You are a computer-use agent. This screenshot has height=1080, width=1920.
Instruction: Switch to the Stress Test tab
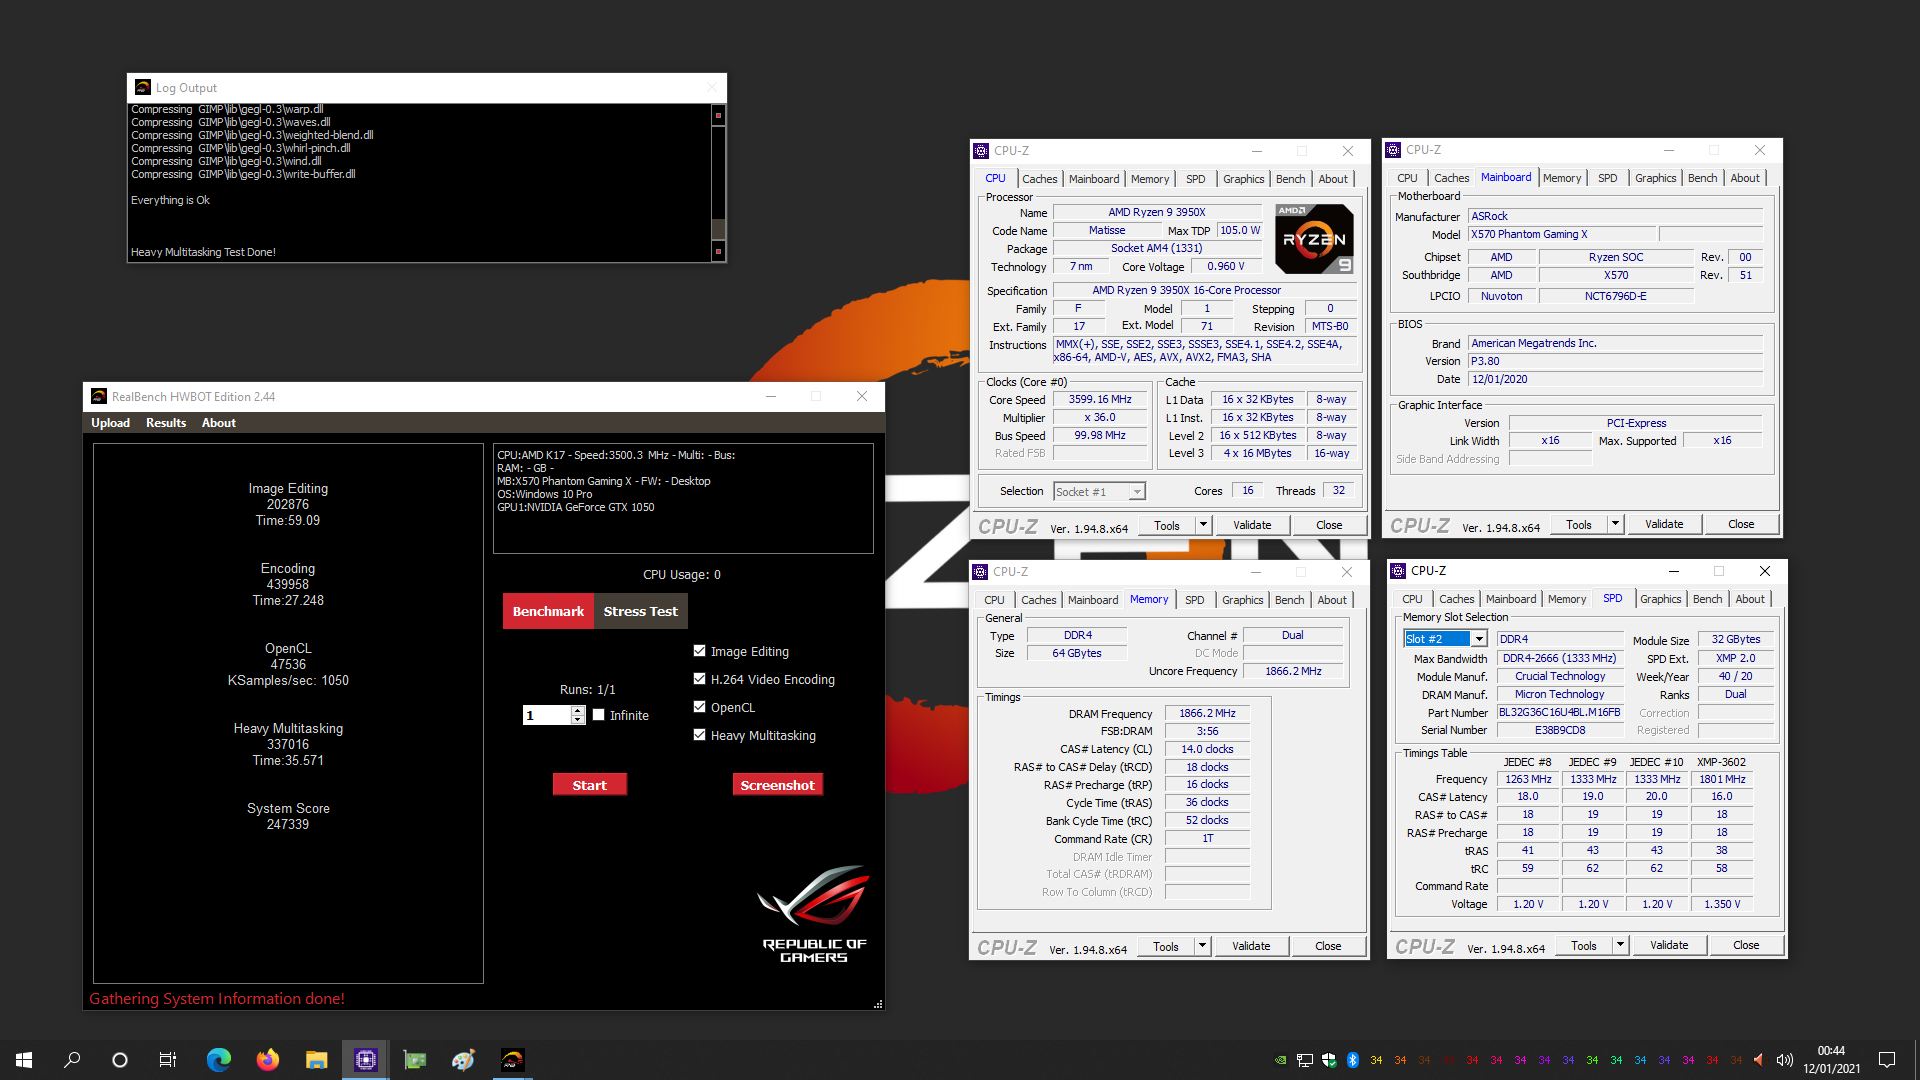(641, 611)
